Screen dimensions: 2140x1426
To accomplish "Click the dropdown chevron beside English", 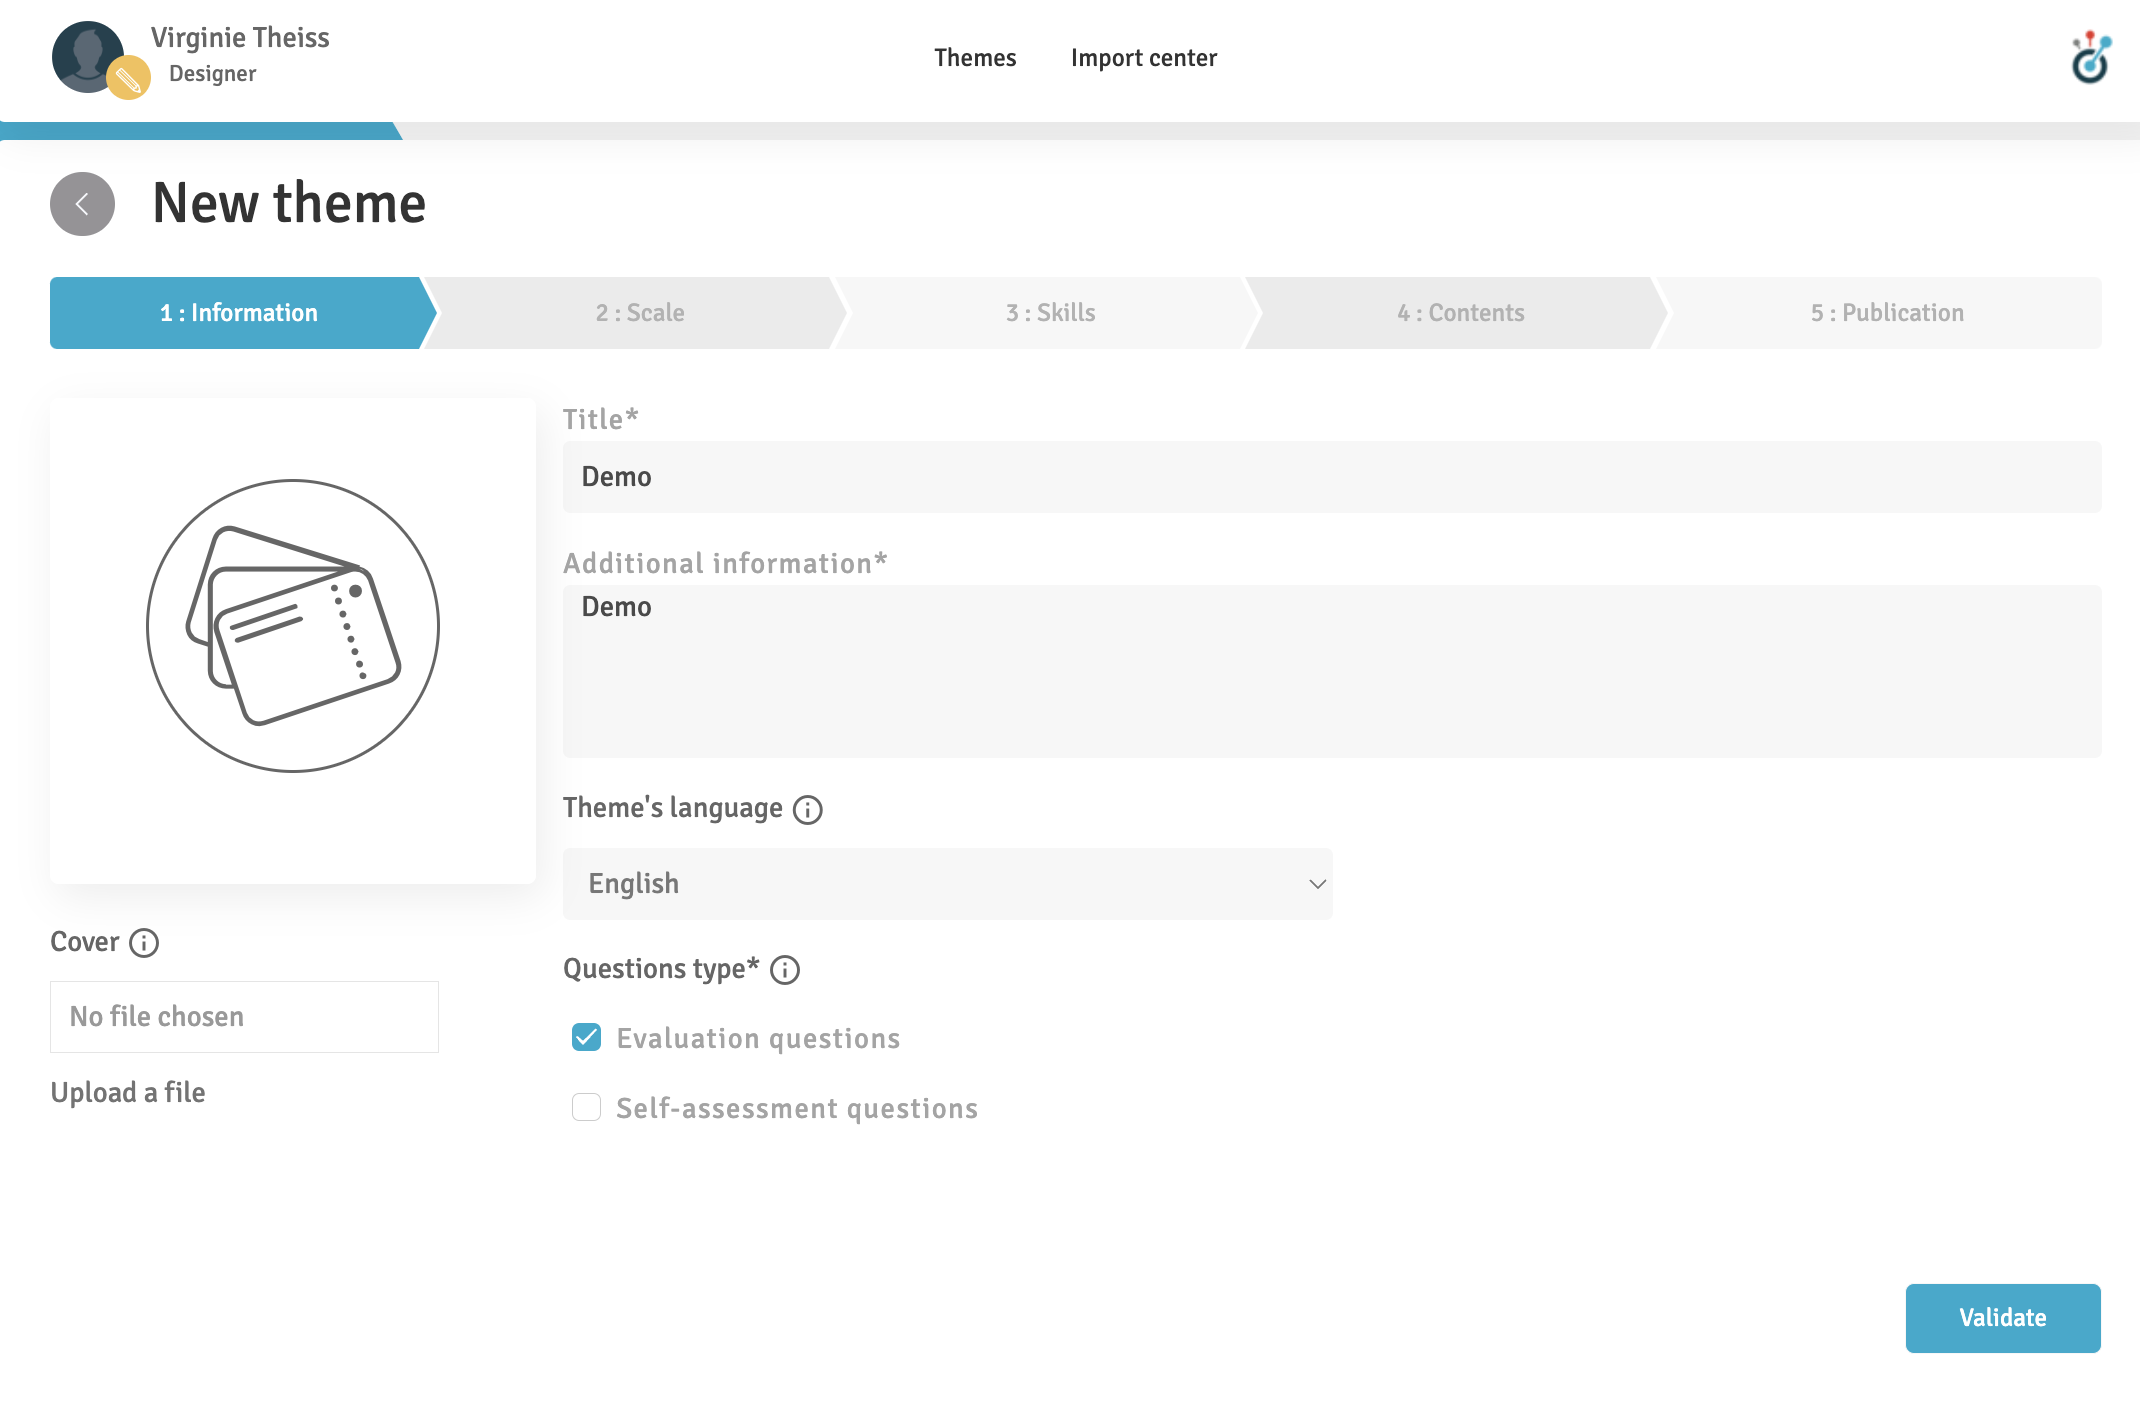I will click(x=1317, y=884).
